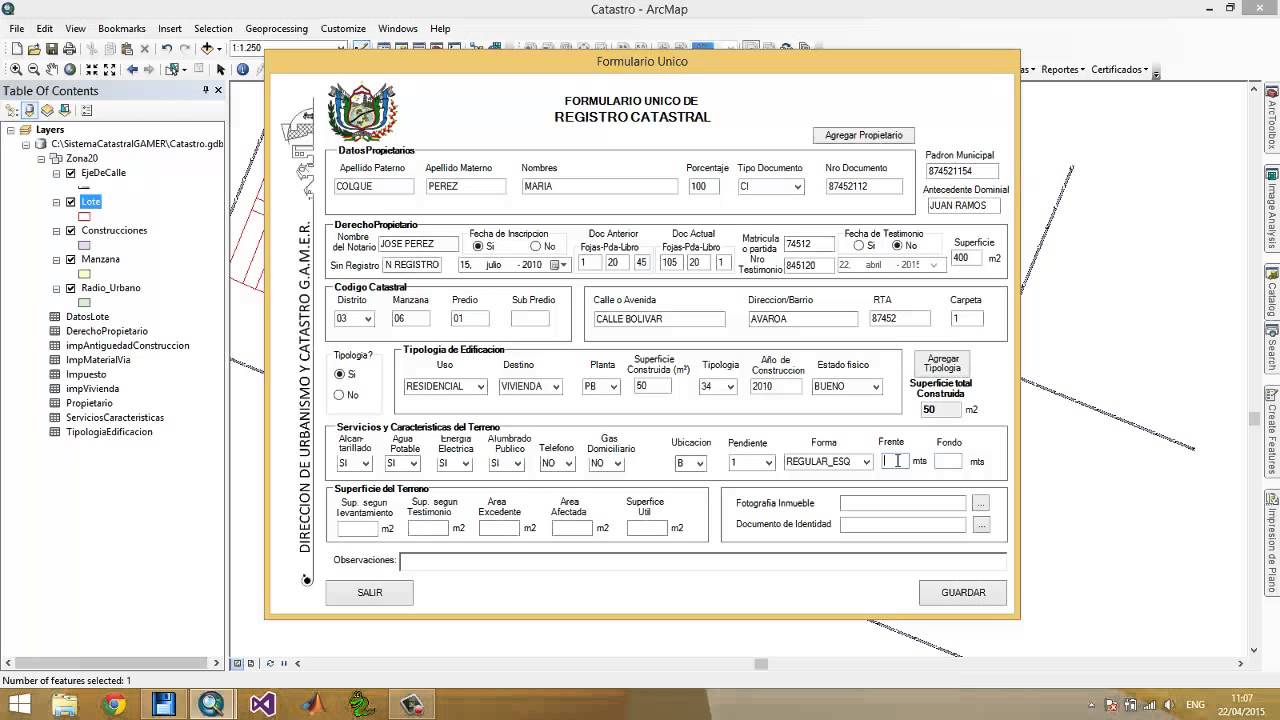Open the Uso dropdown showing RESIDENCIAL
The height and width of the screenshot is (720, 1280).
click(480, 387)
